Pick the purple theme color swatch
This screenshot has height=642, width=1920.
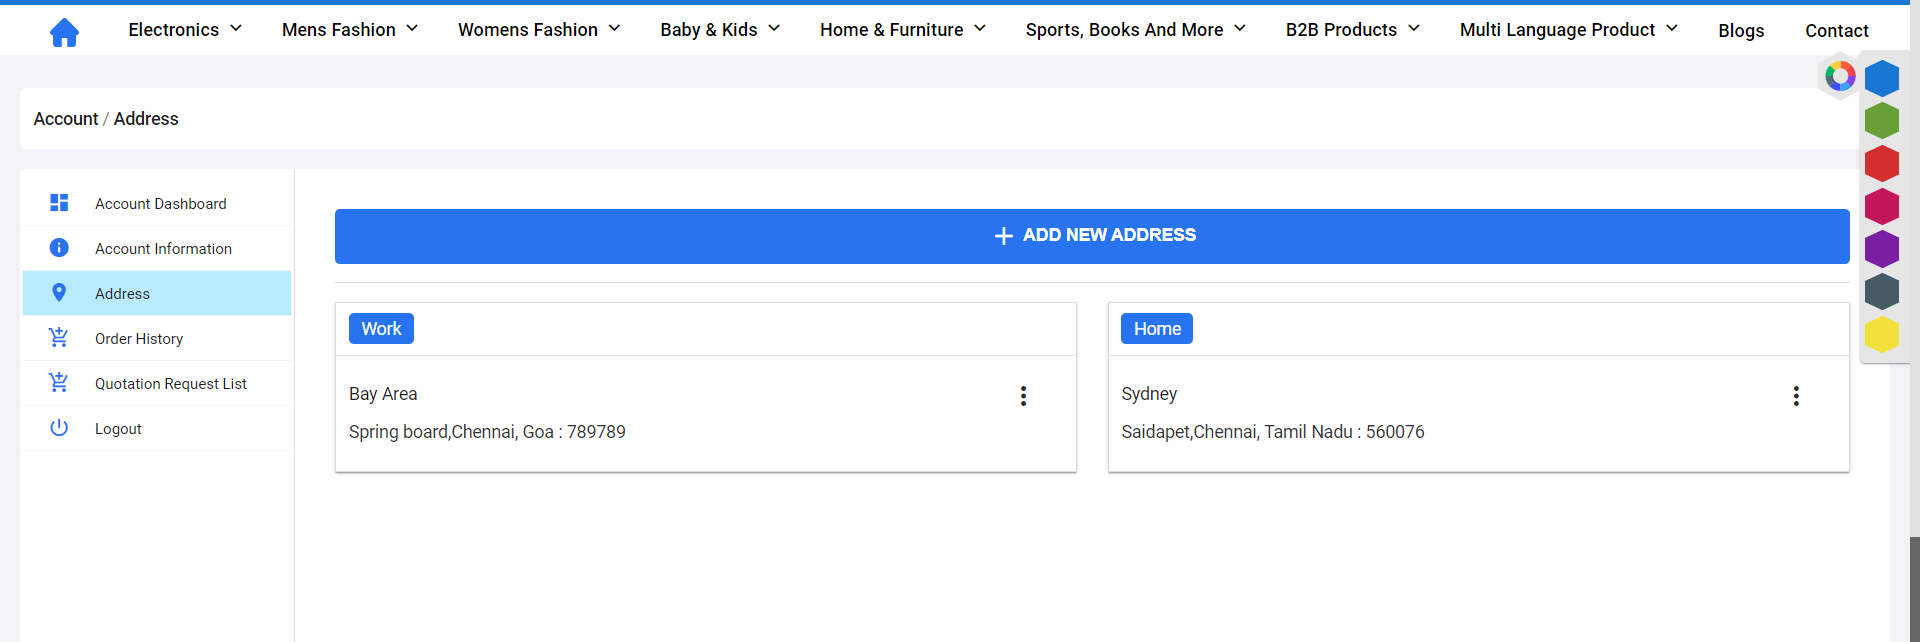pyautogui.click(x=1882, y=249)
